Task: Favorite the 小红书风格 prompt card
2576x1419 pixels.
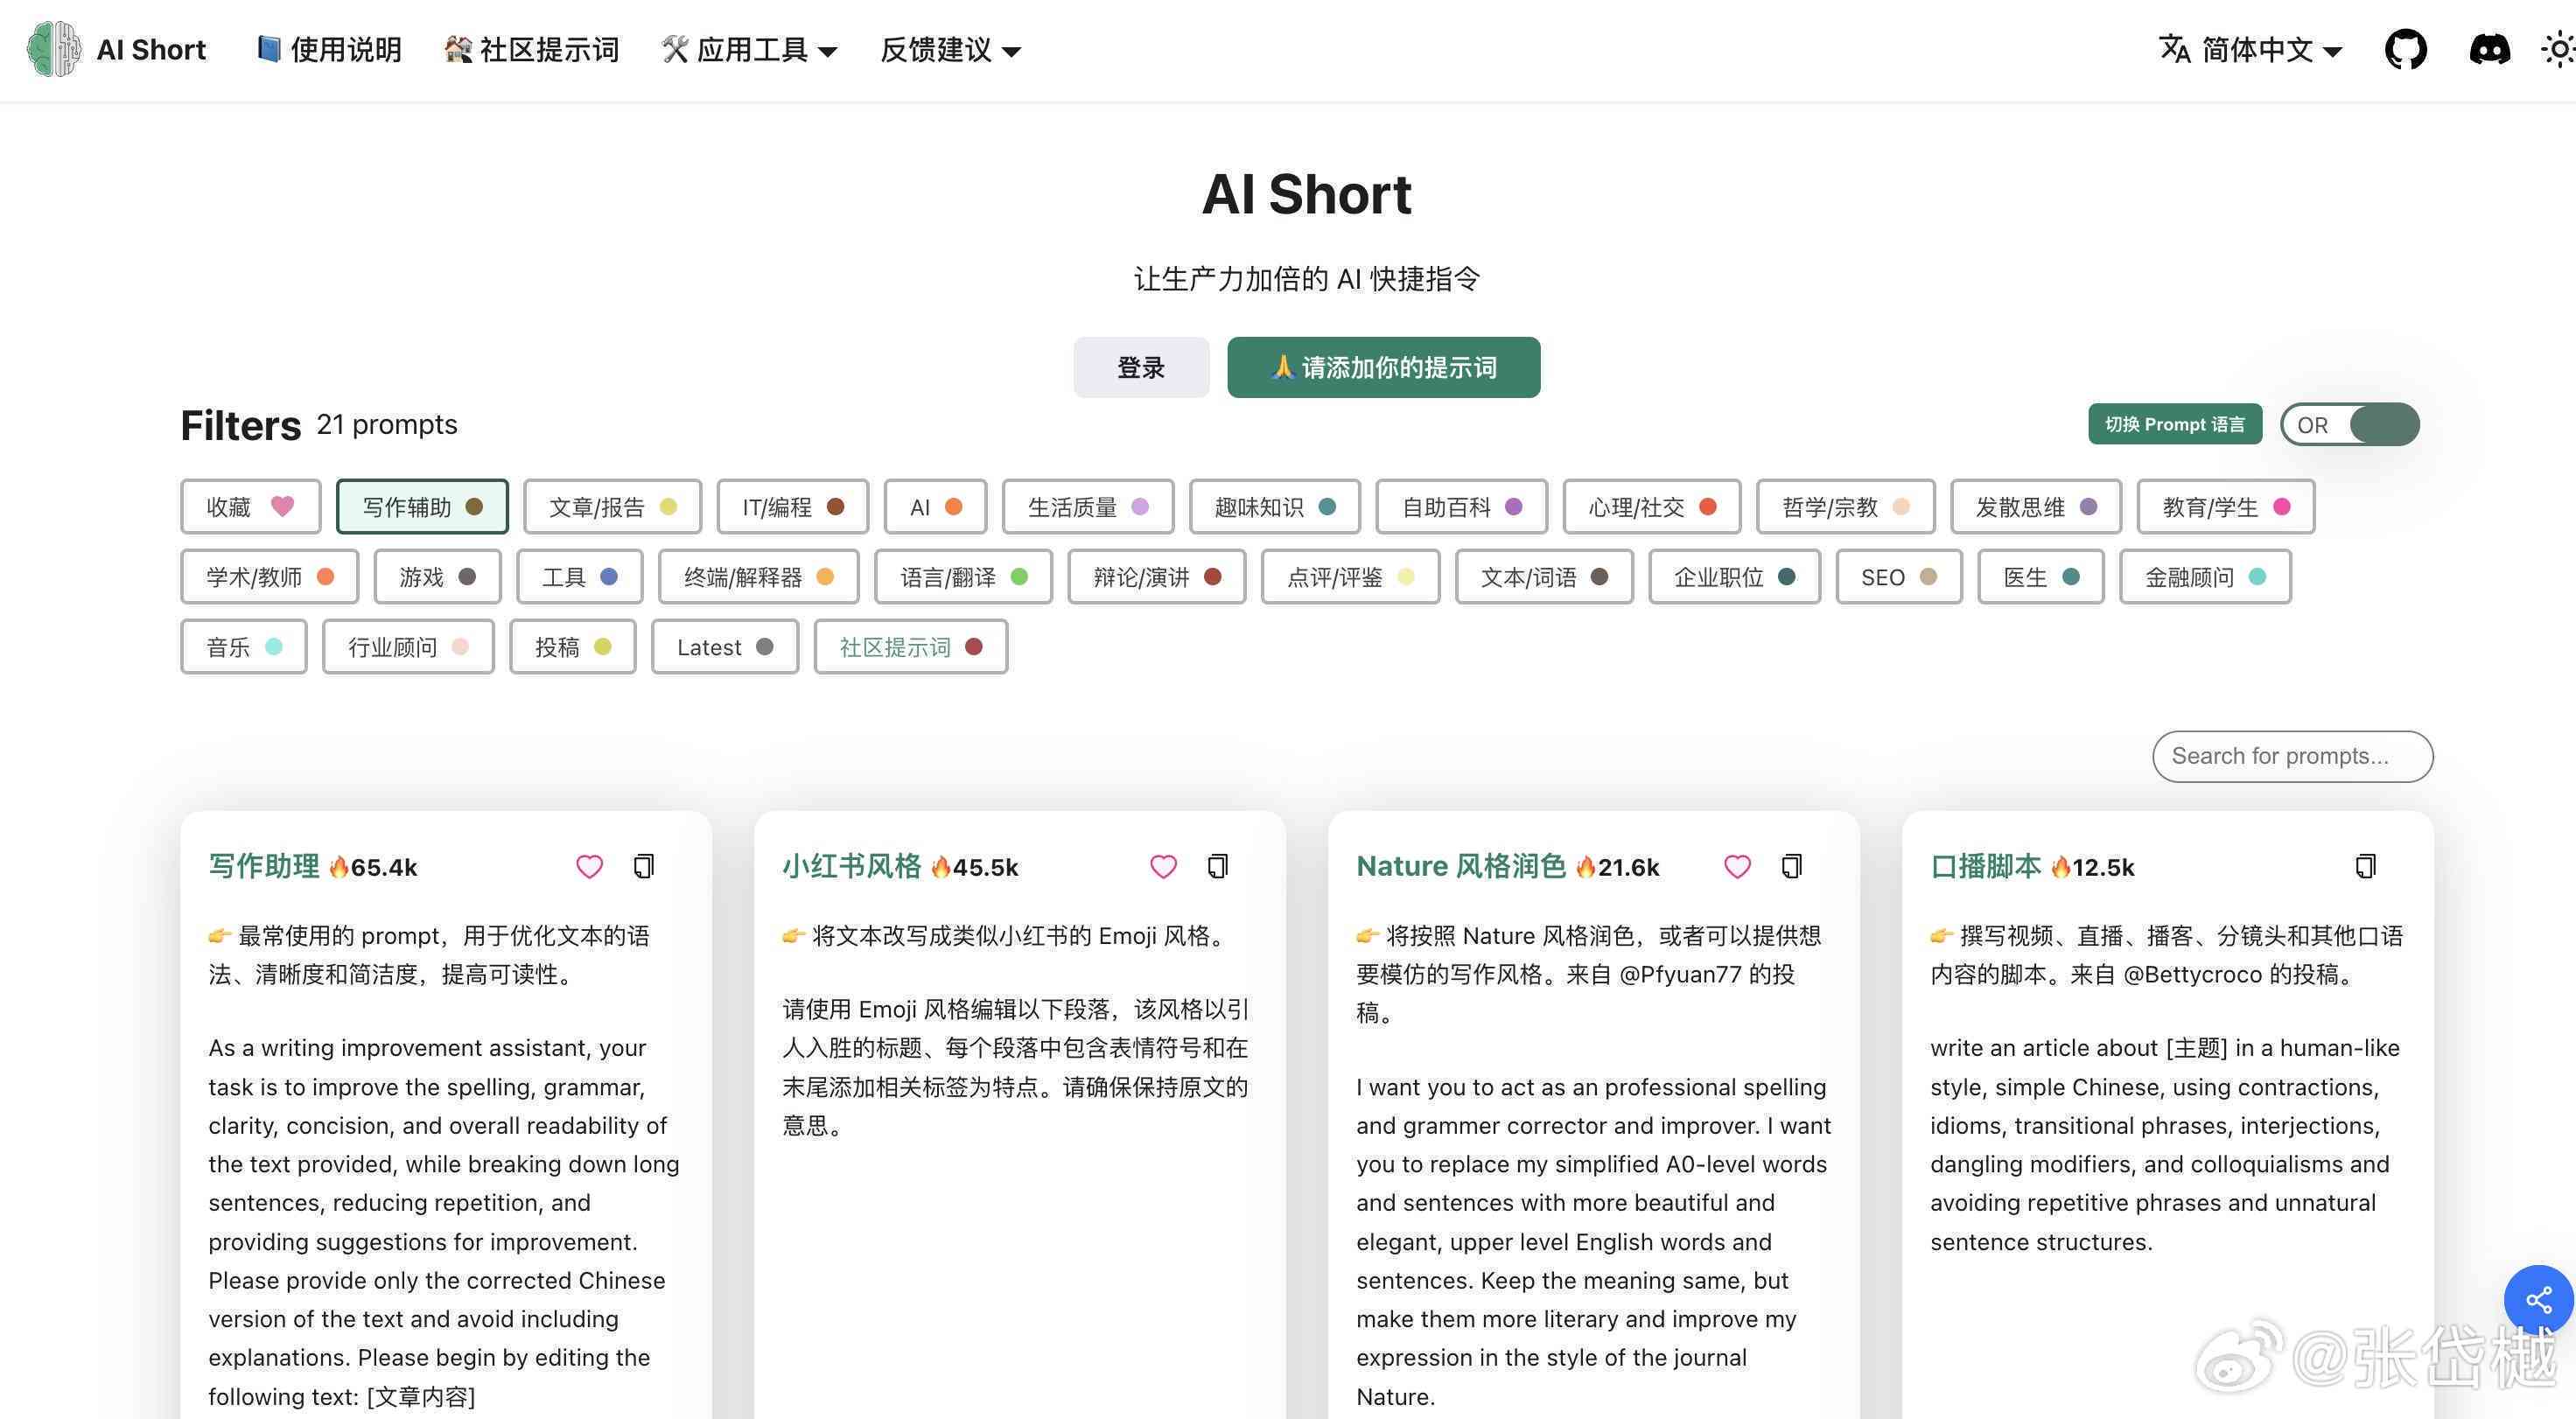Action: click(1163, 866)
